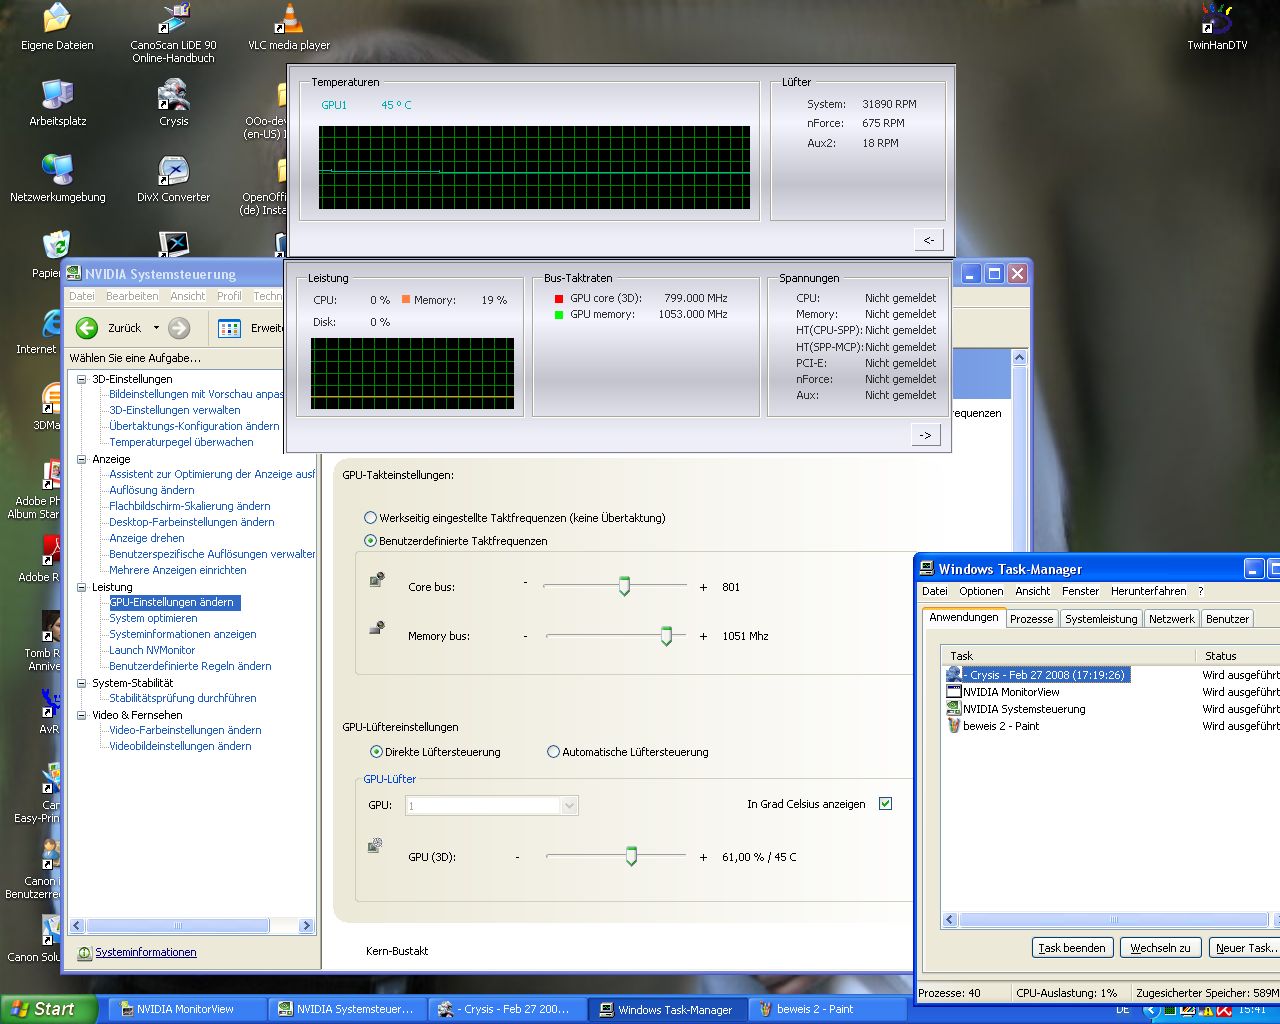Select Temperaturpegel überwachen tree item
Viewport: 1280px width, 1024px height.
pos(181,442)
